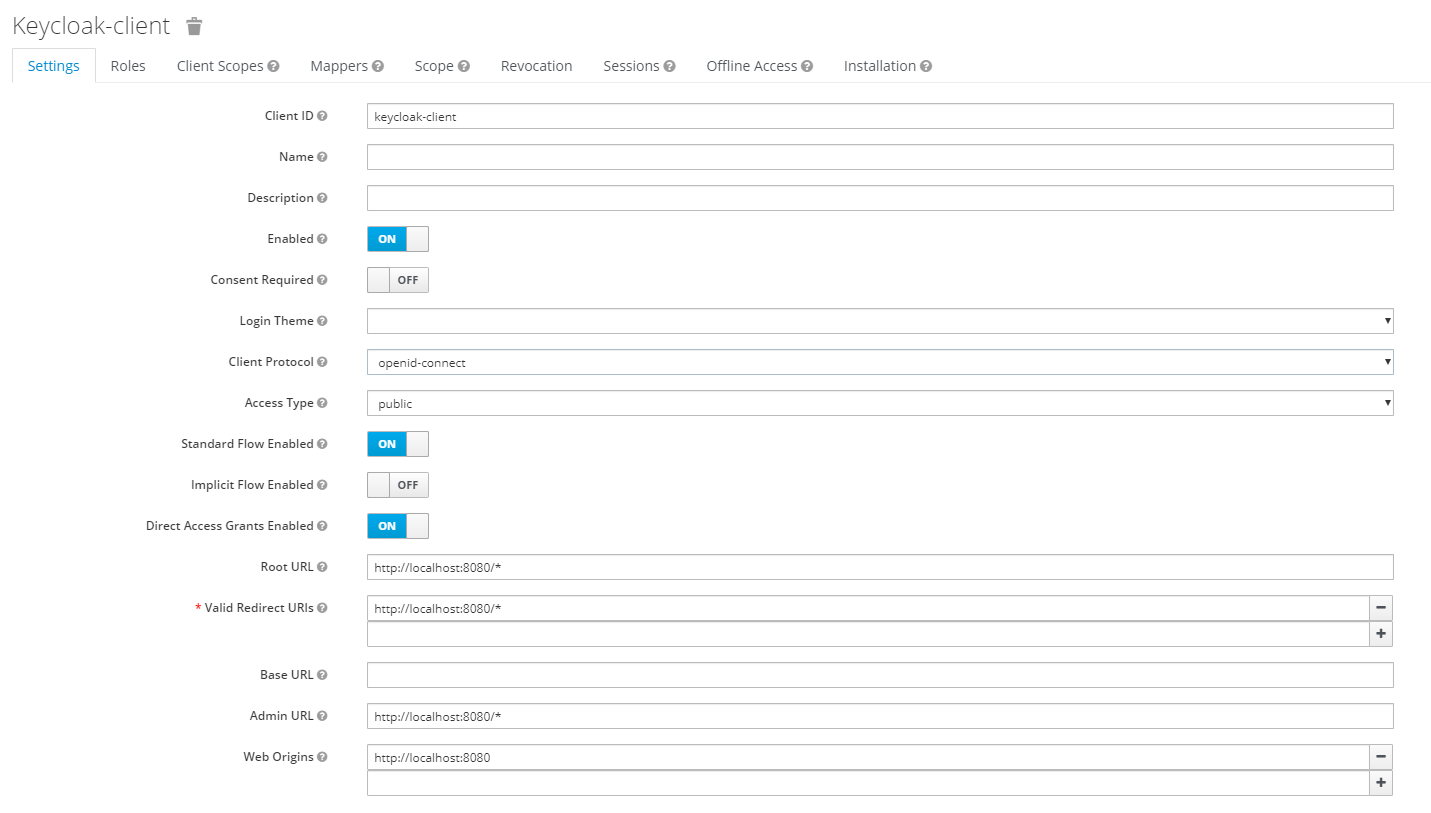
Task: Click help icon on Installation tab
Action: point(926,66)
